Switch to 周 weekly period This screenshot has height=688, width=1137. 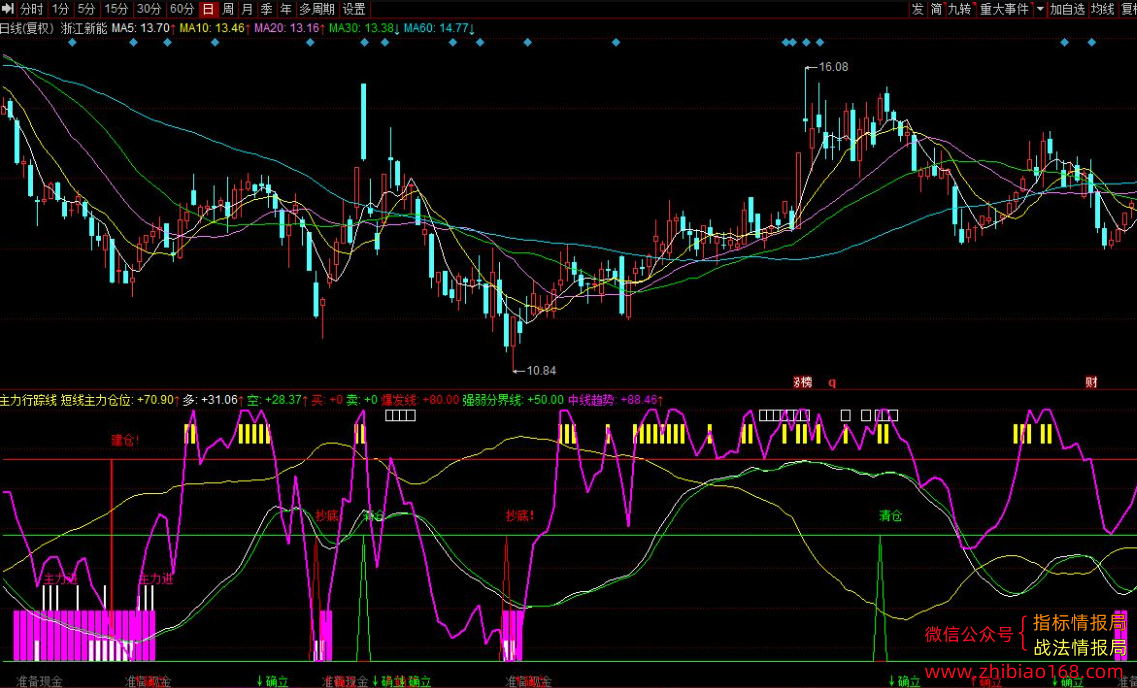228,9
